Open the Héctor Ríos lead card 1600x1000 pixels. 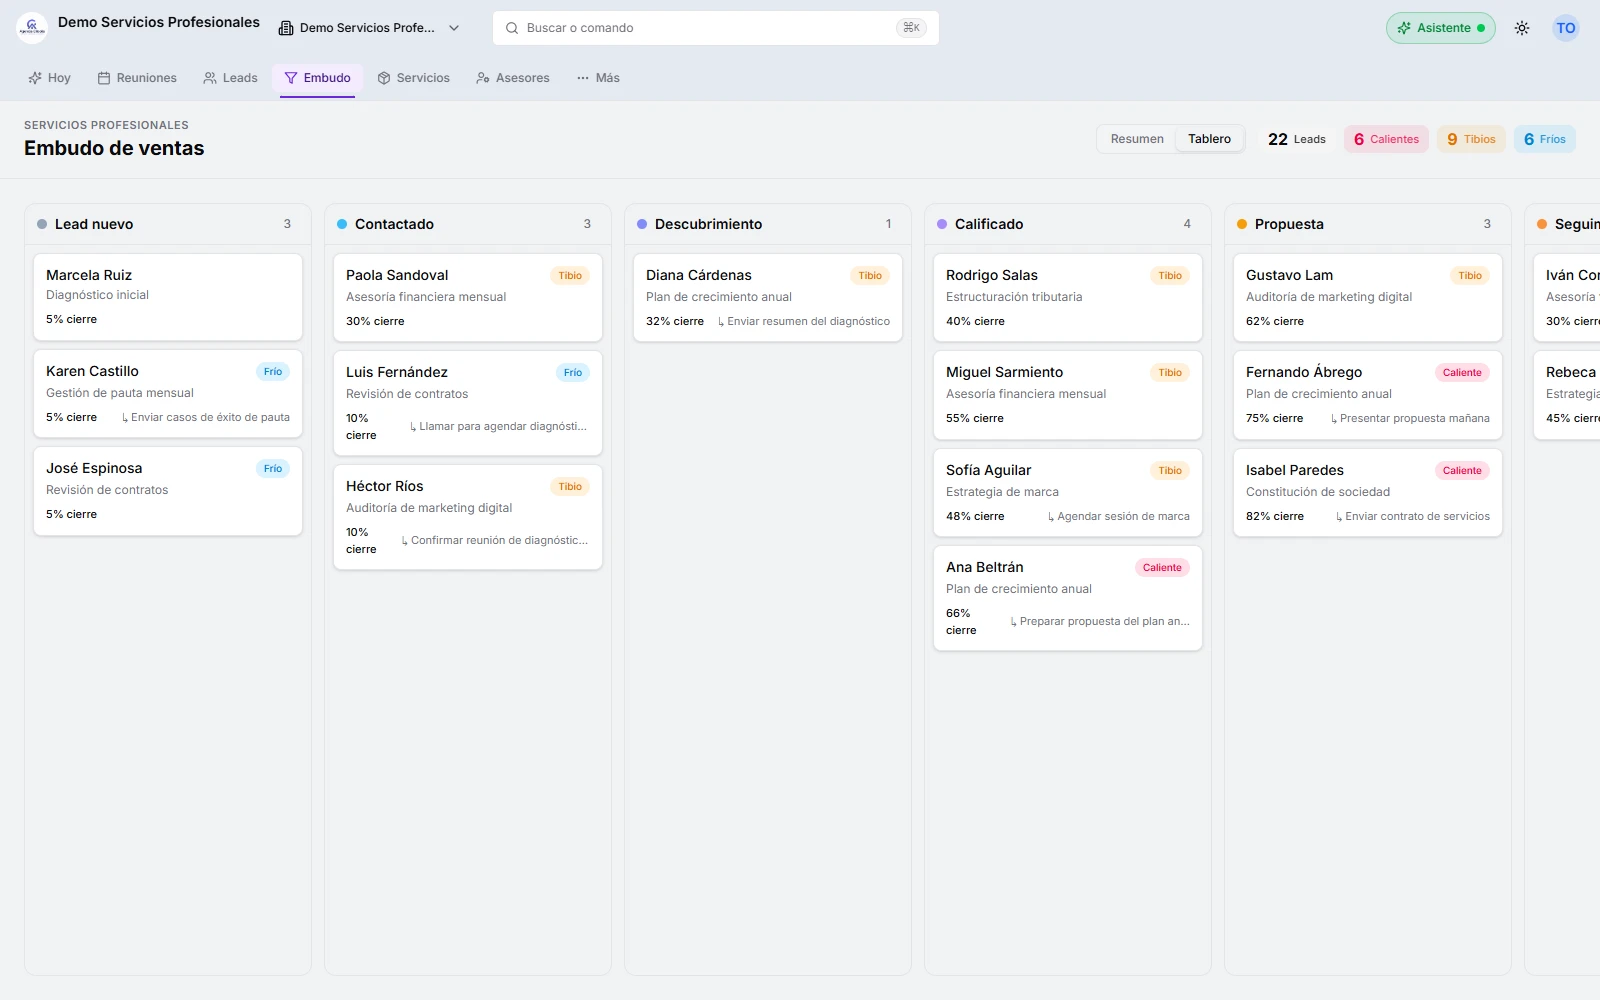(x=468, y=517)
